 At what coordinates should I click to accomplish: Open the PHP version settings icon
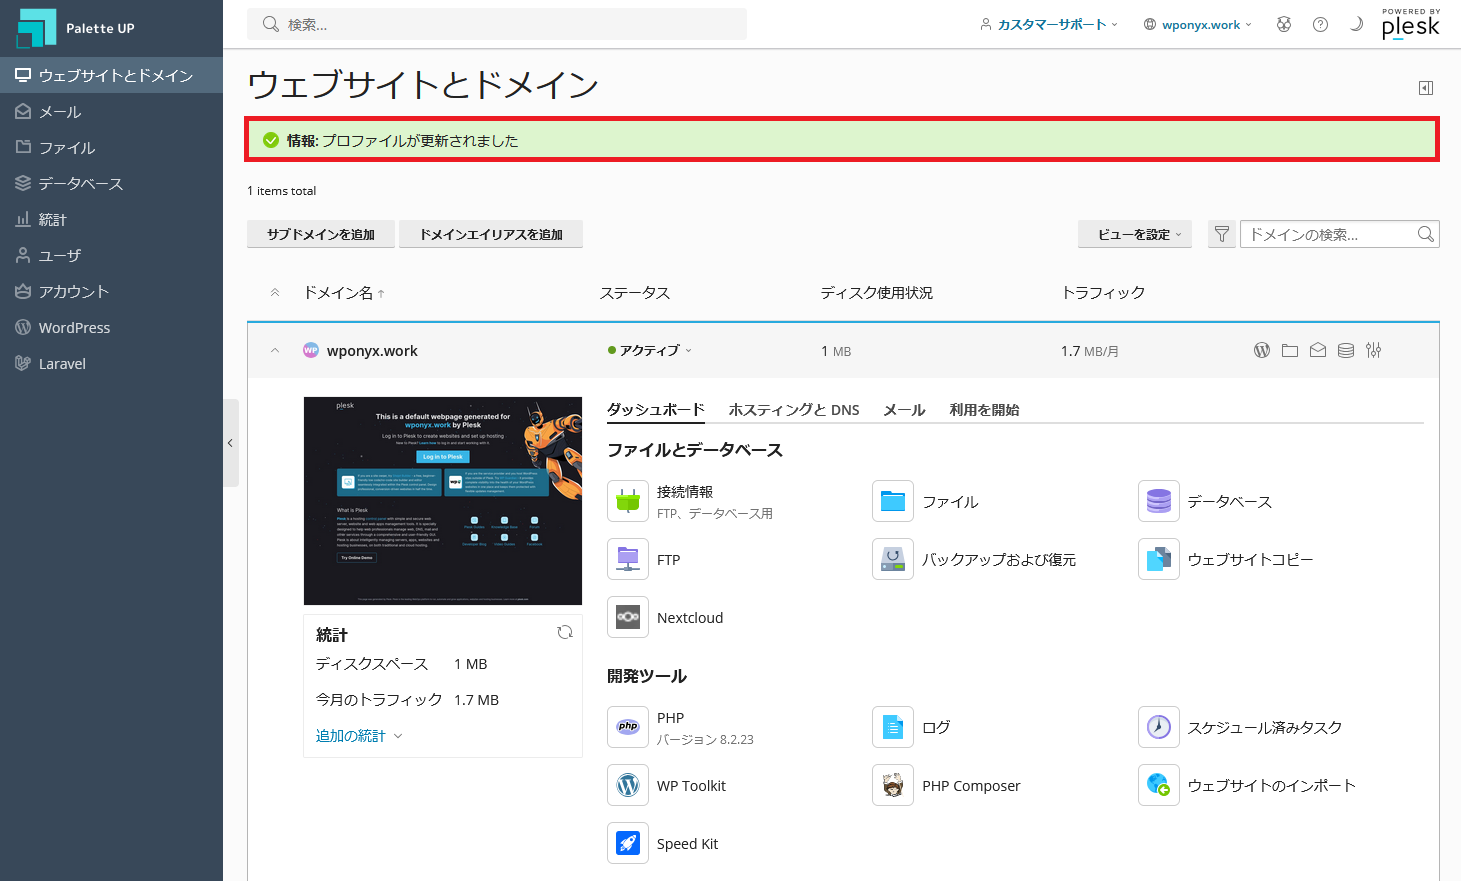click(x=628, y=727)
